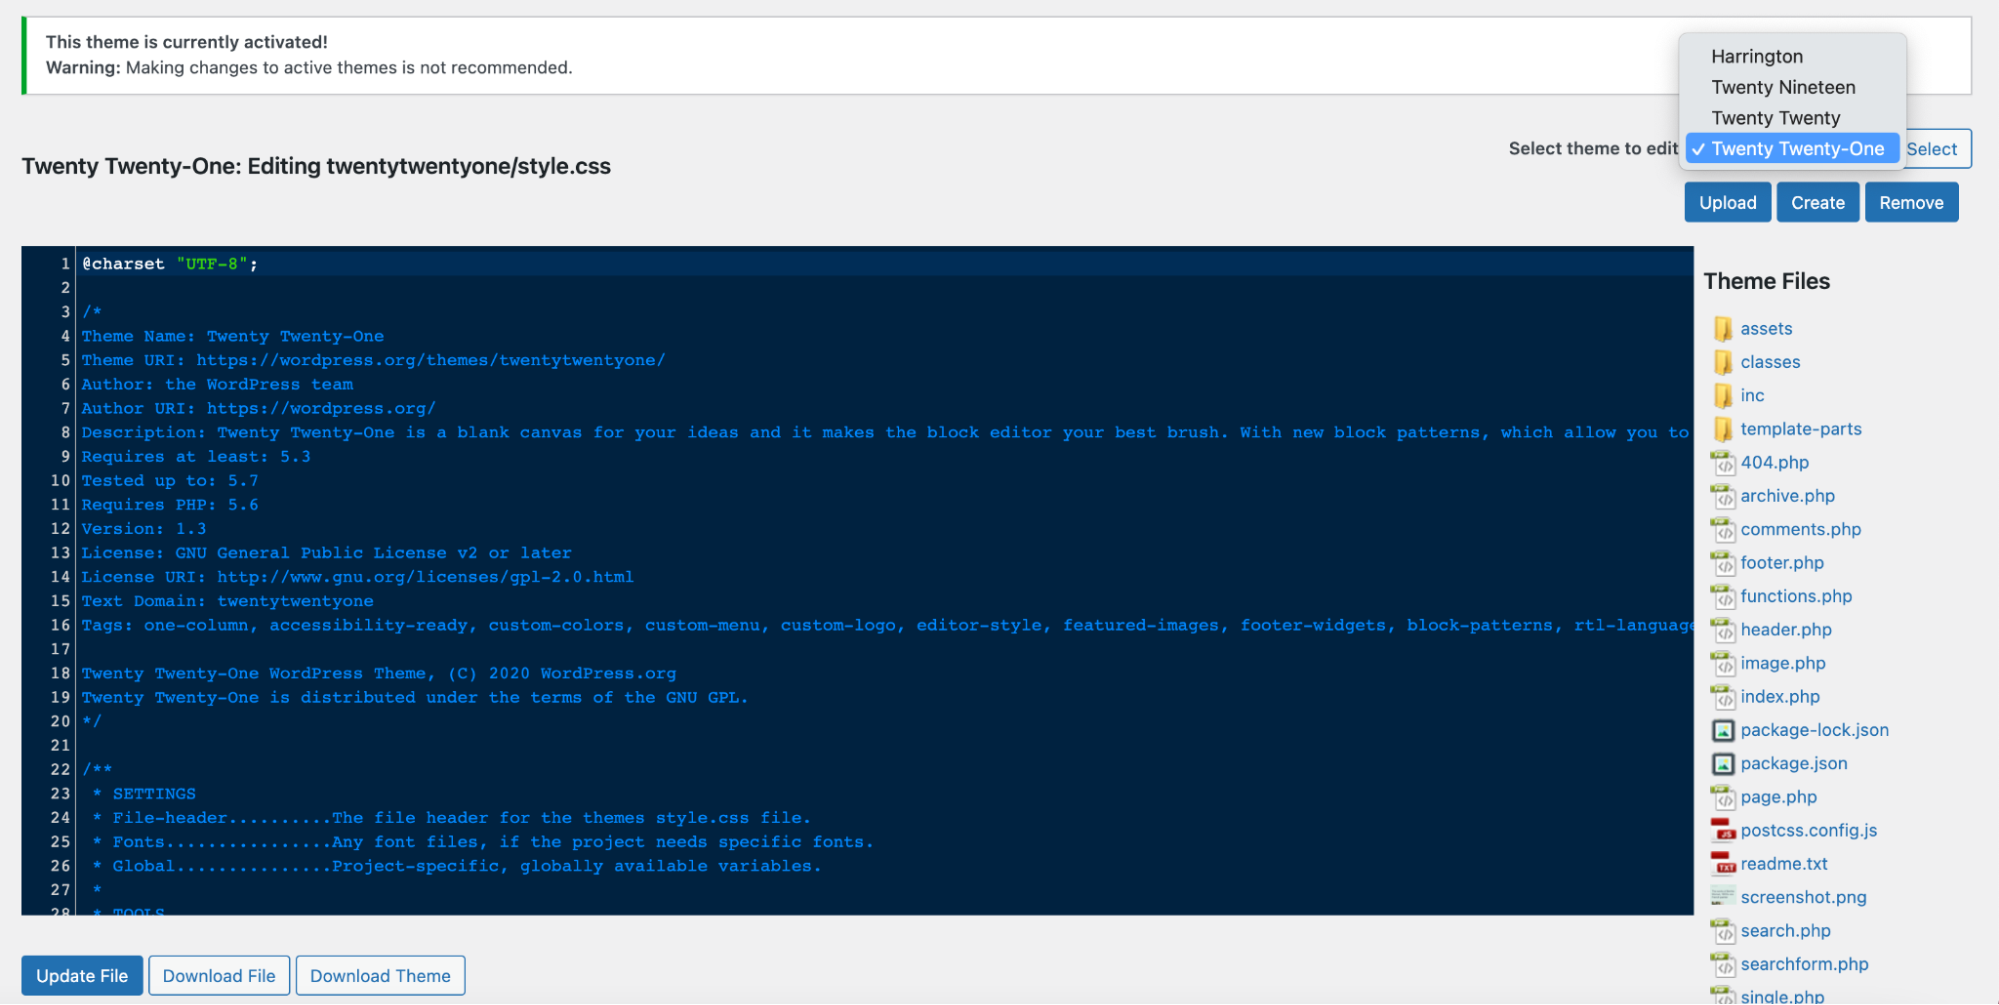Select the checked Twenty Twenty-One option
This screenshot has height=1005, width=1999.
(1796, 149)
